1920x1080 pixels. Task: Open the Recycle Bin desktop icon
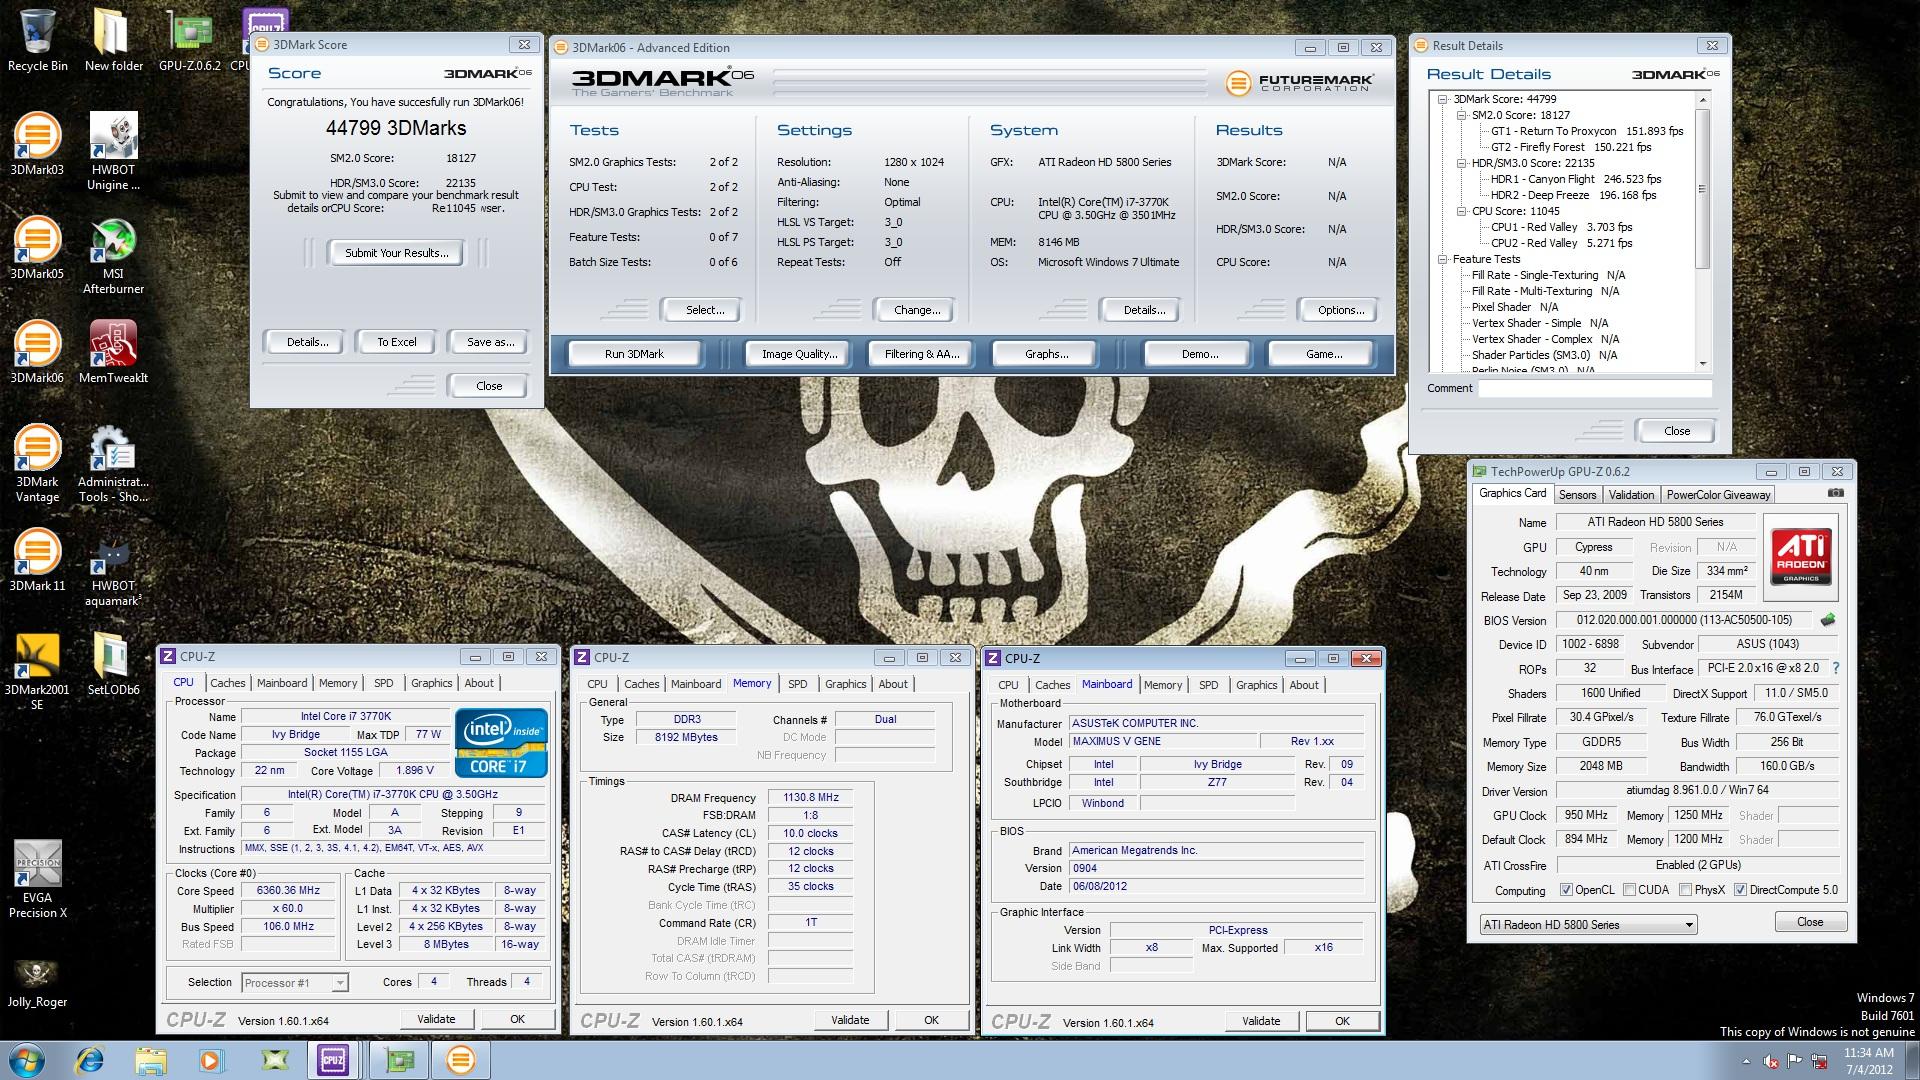(37, 40)
